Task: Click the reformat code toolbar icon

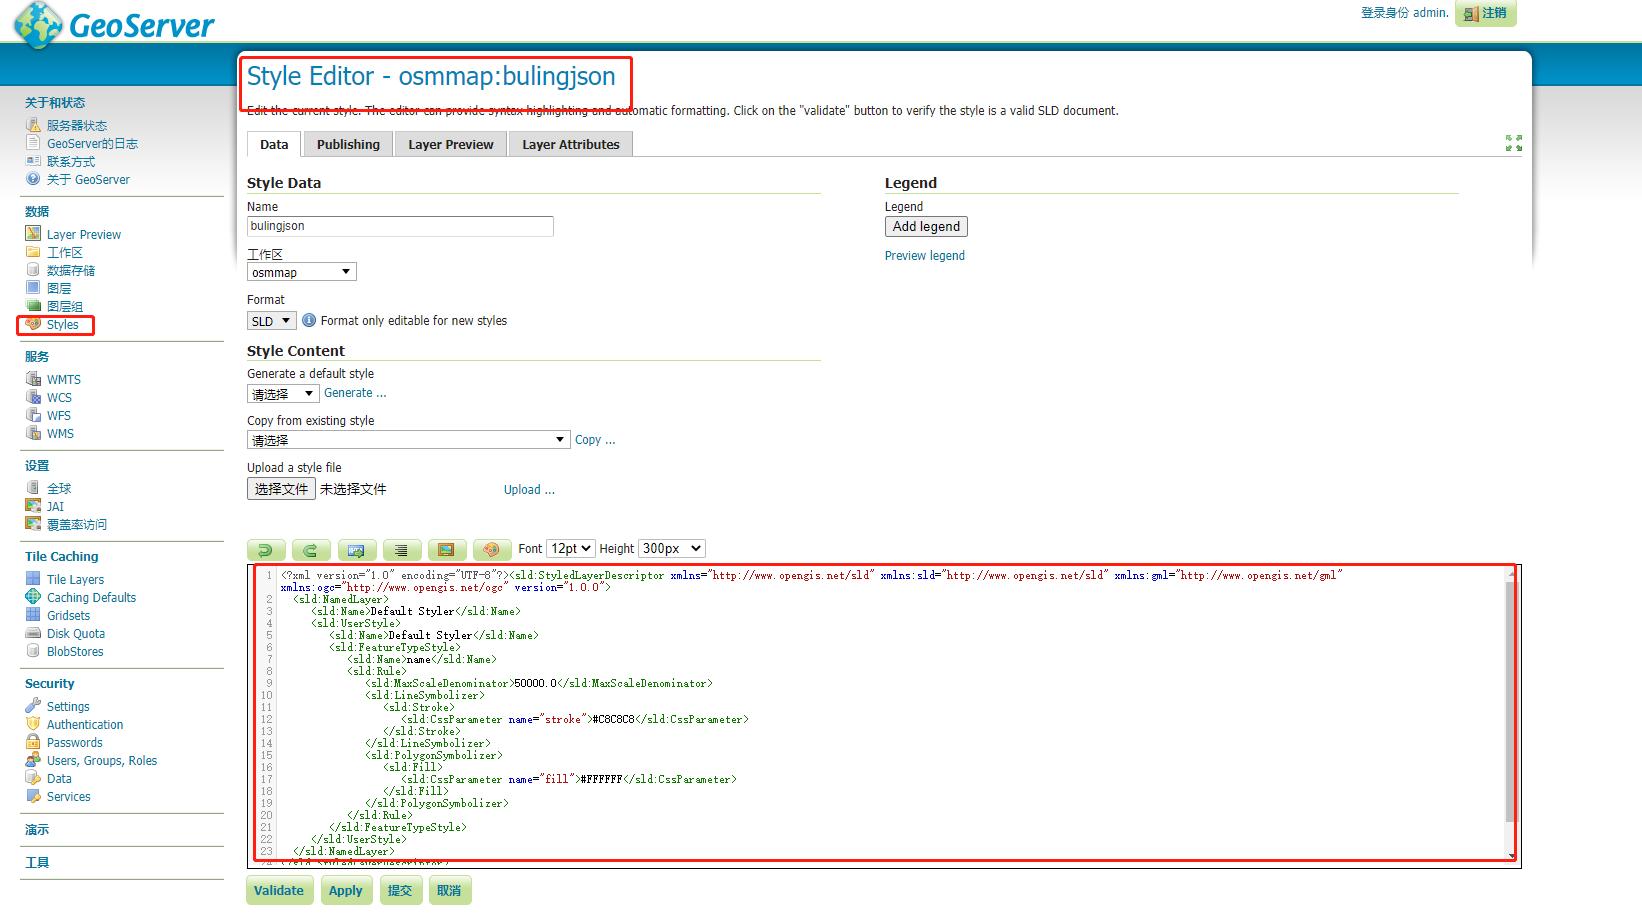Action: pos(401,550)
